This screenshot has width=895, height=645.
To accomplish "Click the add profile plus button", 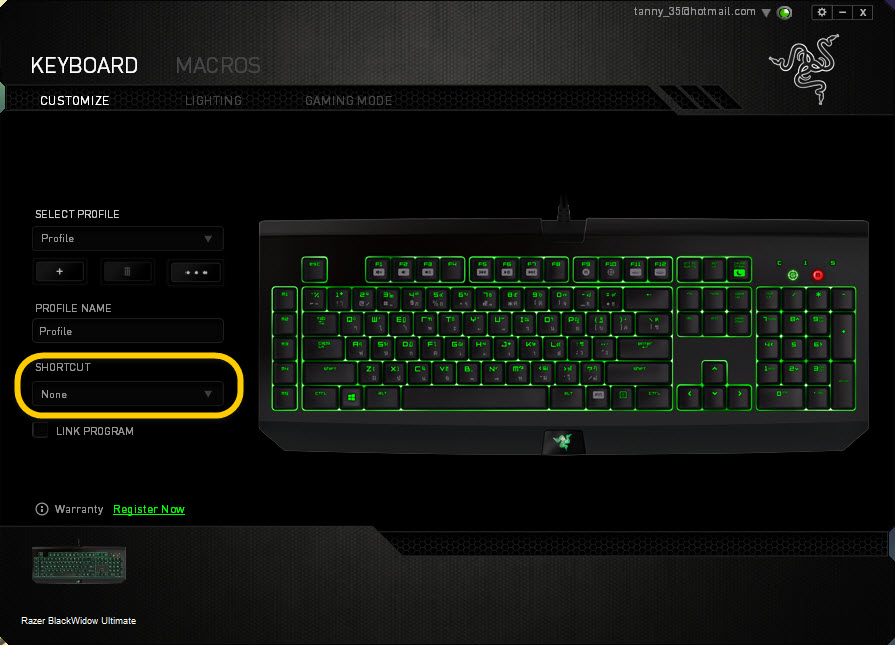I will tap(60, 272).
